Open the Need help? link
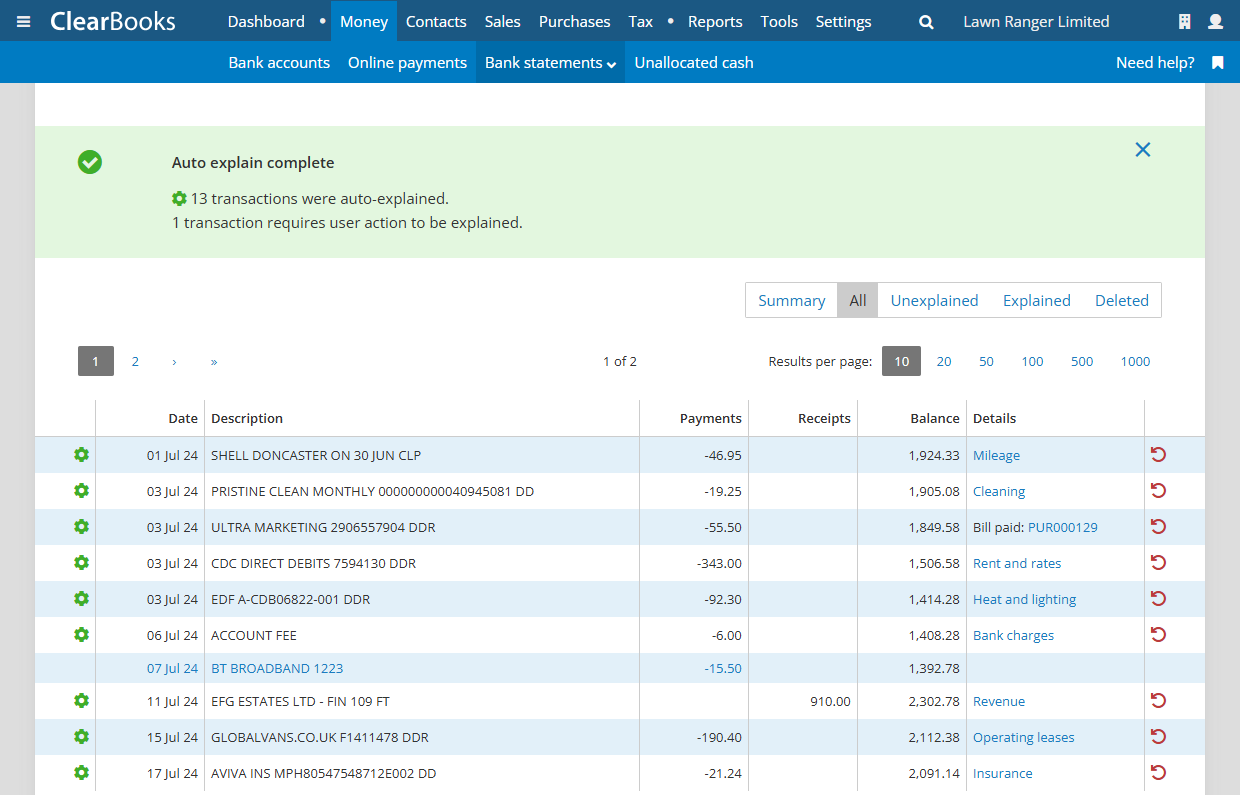Viewport: 1240px width, 795px height. 1155,63
